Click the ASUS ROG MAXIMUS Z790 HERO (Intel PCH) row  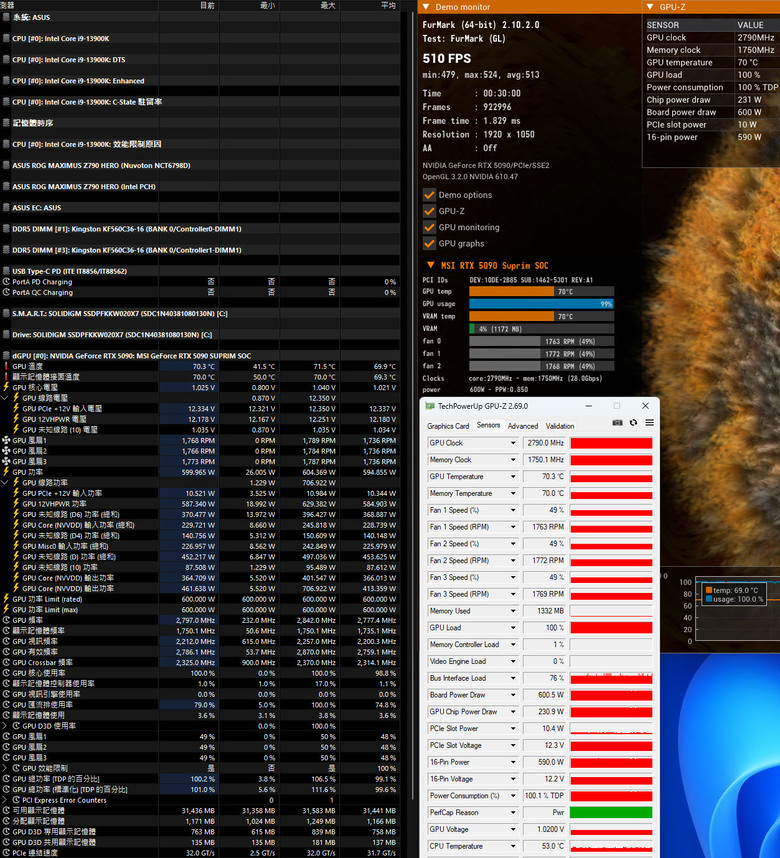tap(200, 187)
